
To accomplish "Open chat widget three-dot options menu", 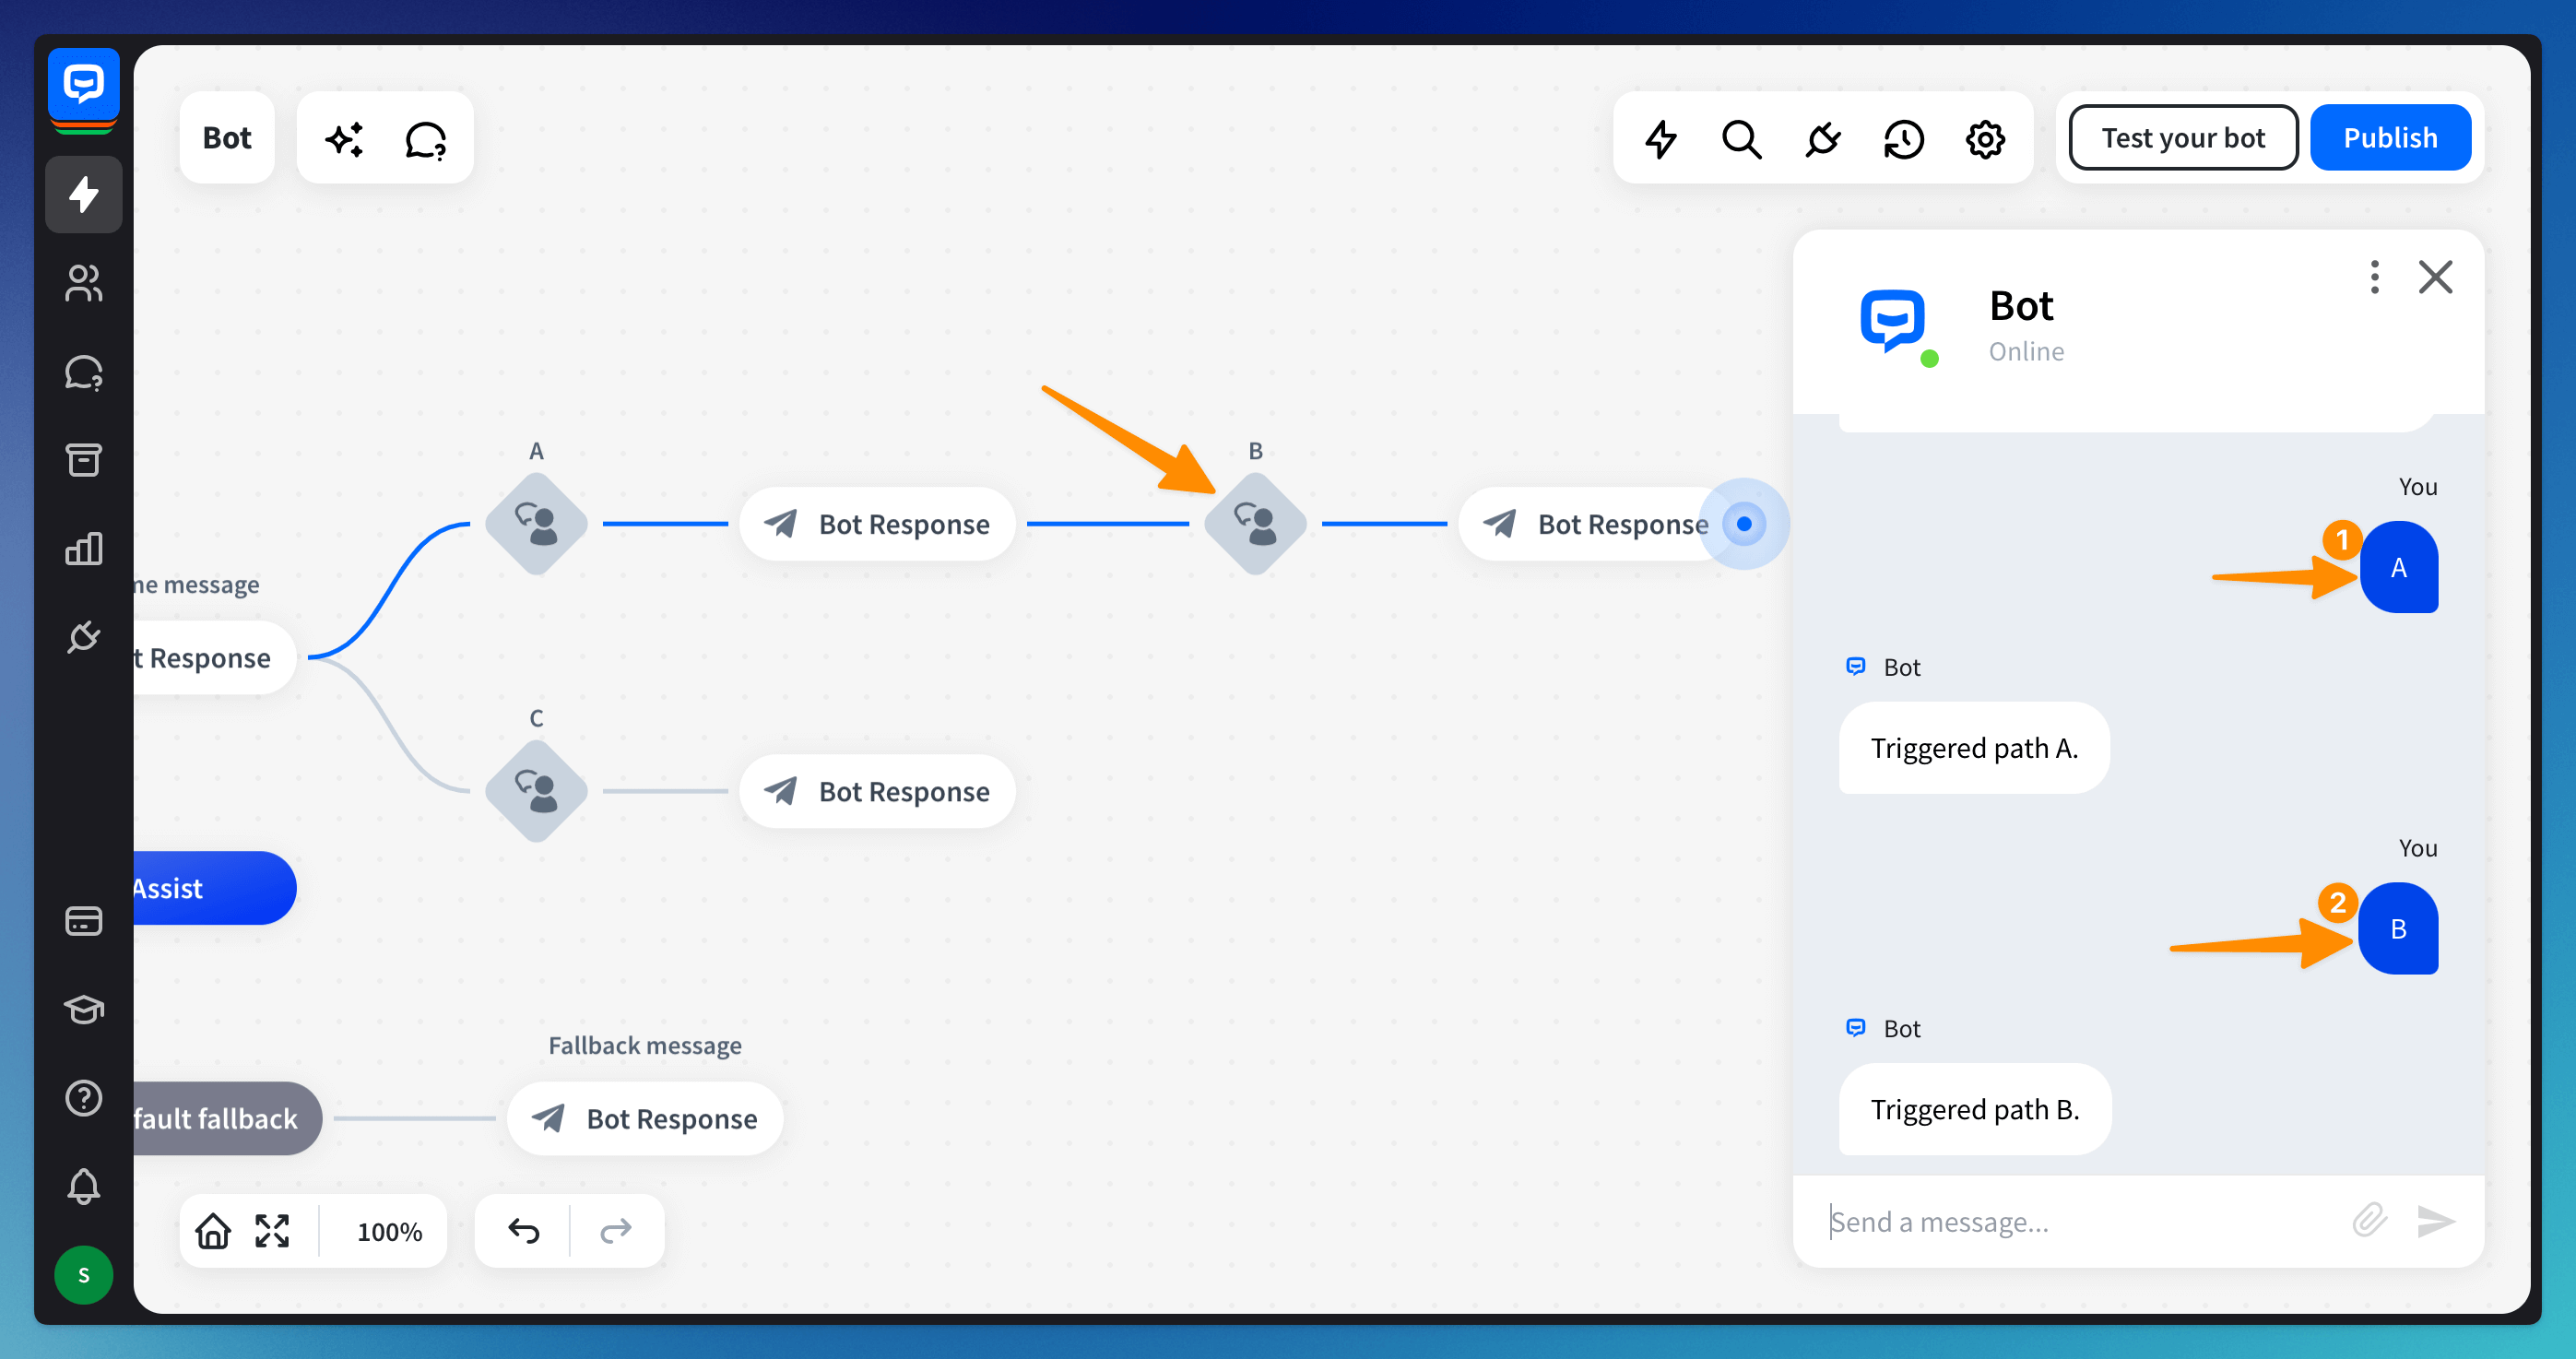I will tap(2374, 277).
